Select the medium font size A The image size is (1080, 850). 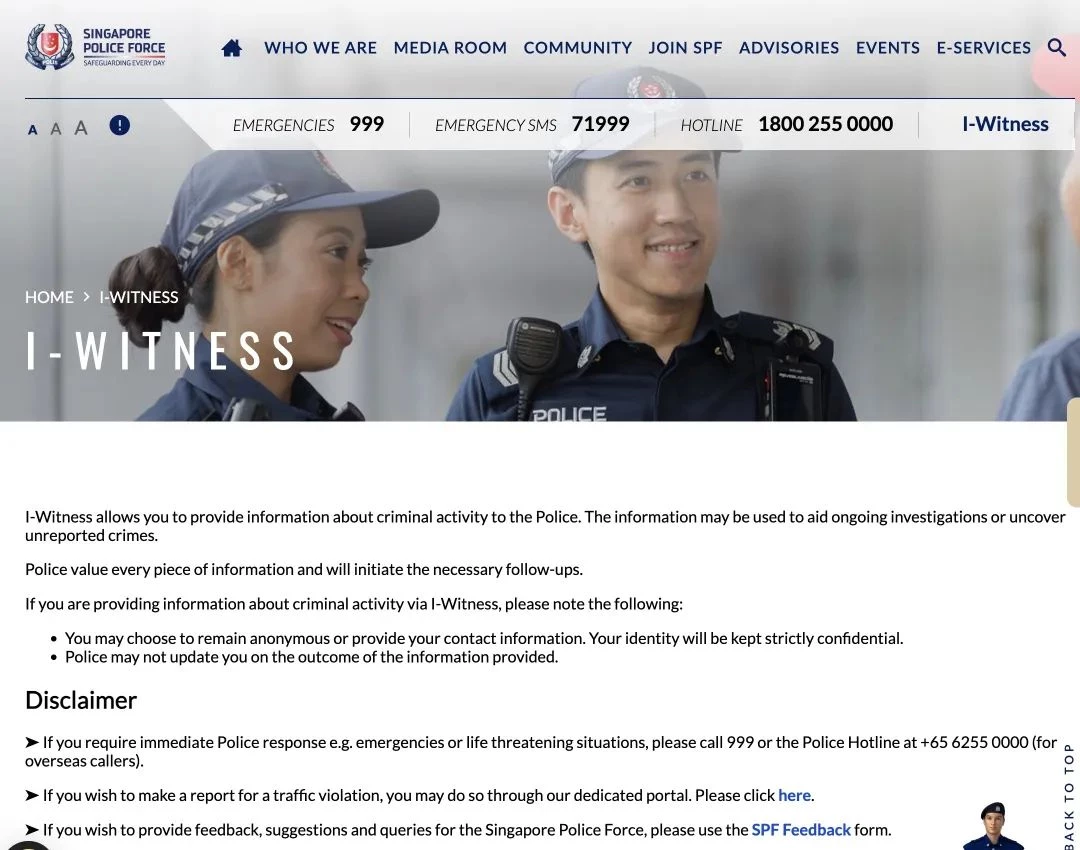point(56,128)
